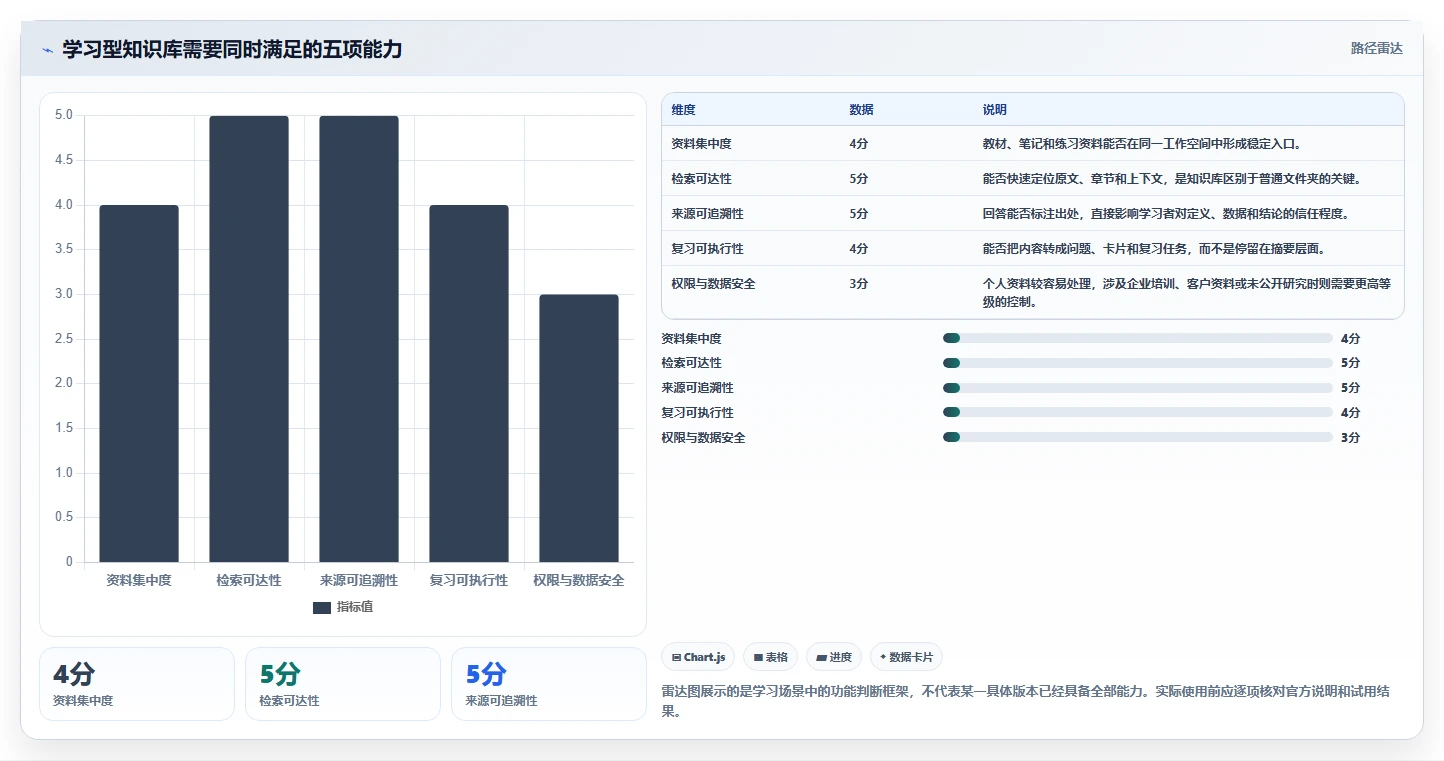Viewport: 1444px width, 761px height.
Task: Open the 5分 检索可达性 stat card
Action: 343,684
